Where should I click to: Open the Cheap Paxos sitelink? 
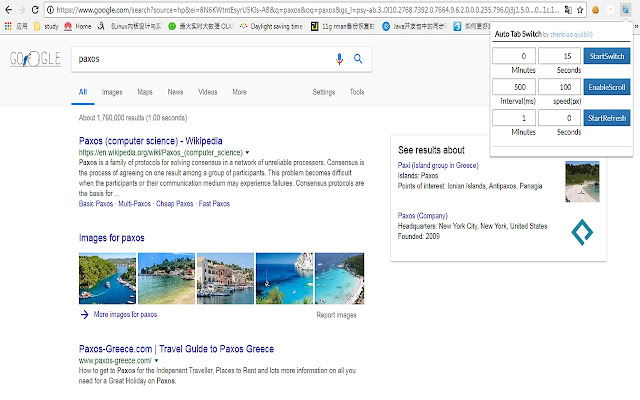175,204
